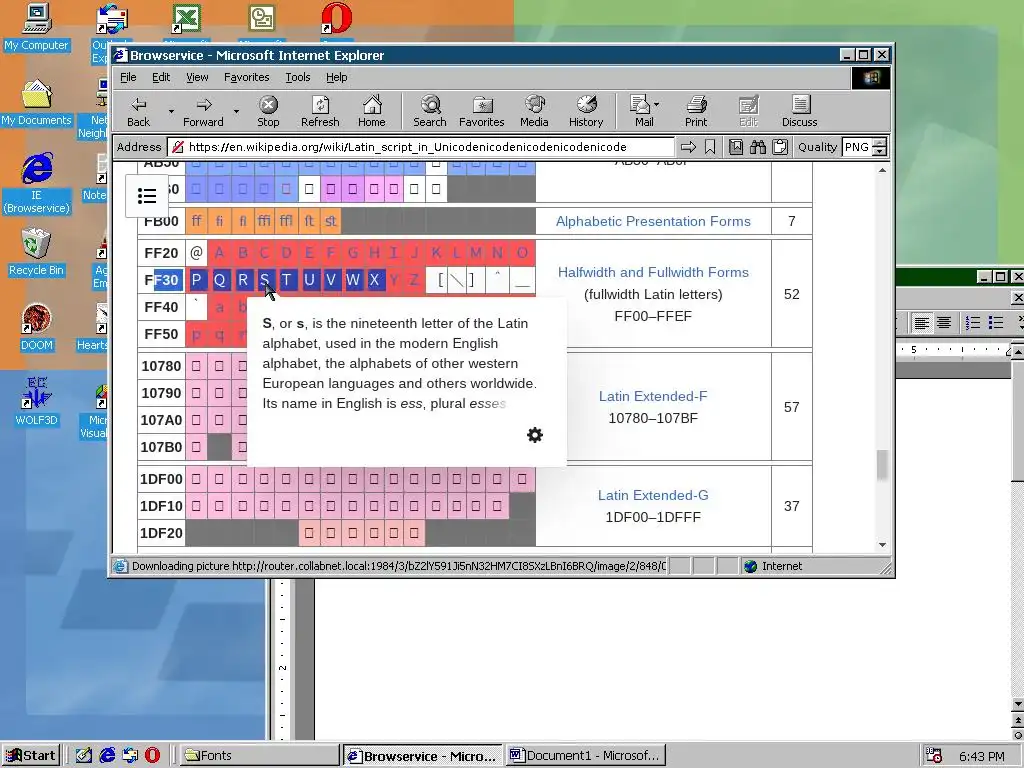Print the page with Print button

[696, 112]
